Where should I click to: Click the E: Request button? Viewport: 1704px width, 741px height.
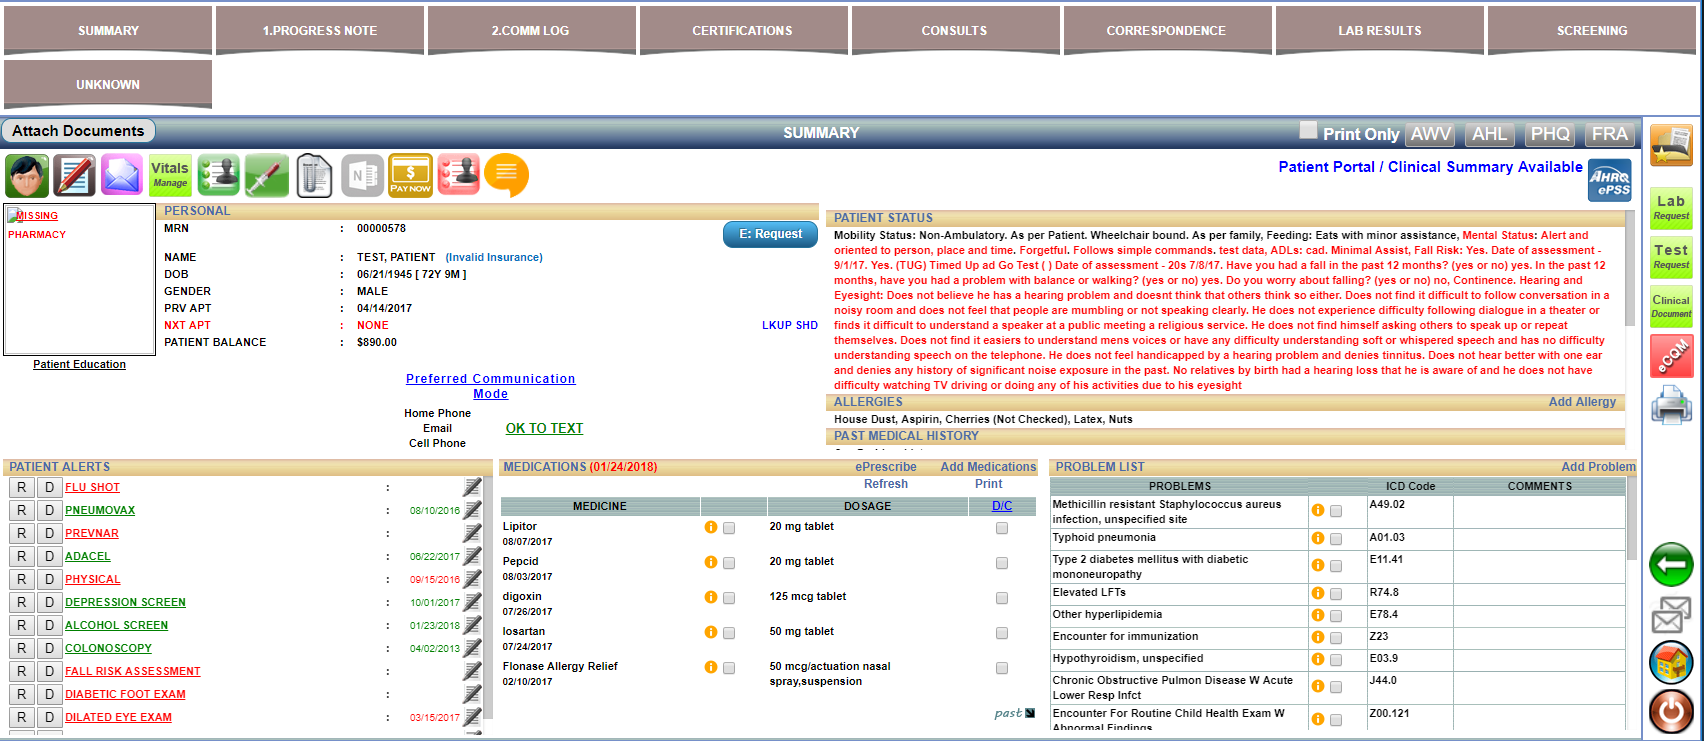pos(770,234)
